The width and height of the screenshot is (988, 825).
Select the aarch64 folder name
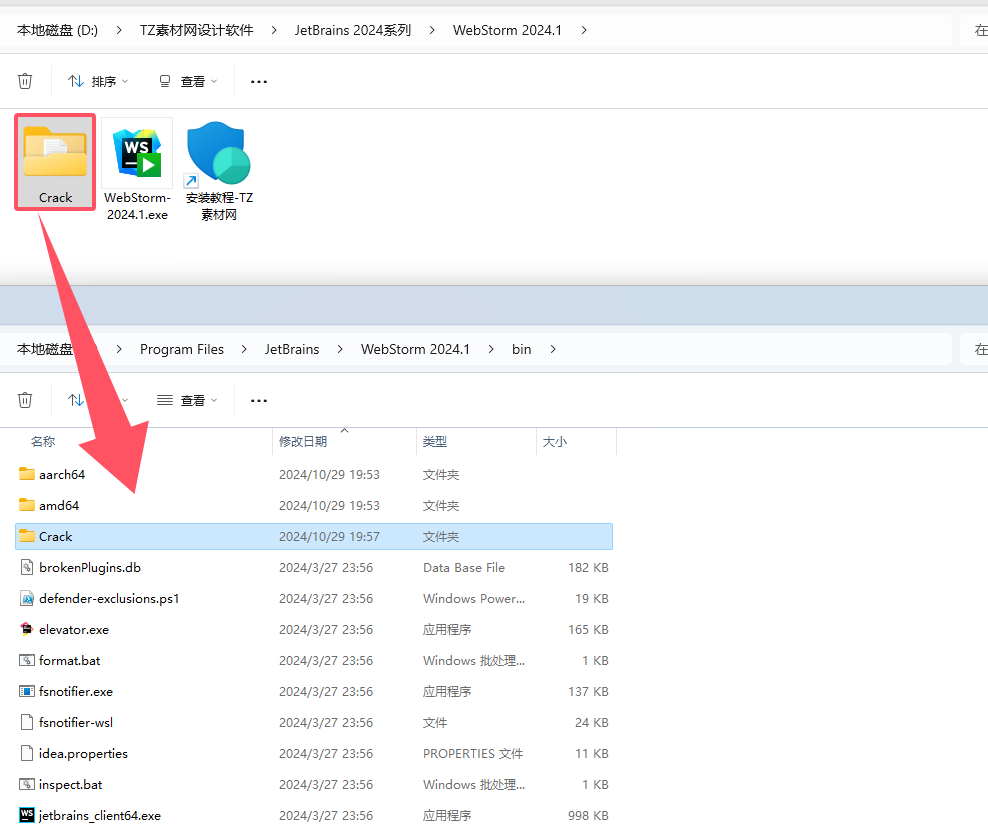tap(62, 475)
